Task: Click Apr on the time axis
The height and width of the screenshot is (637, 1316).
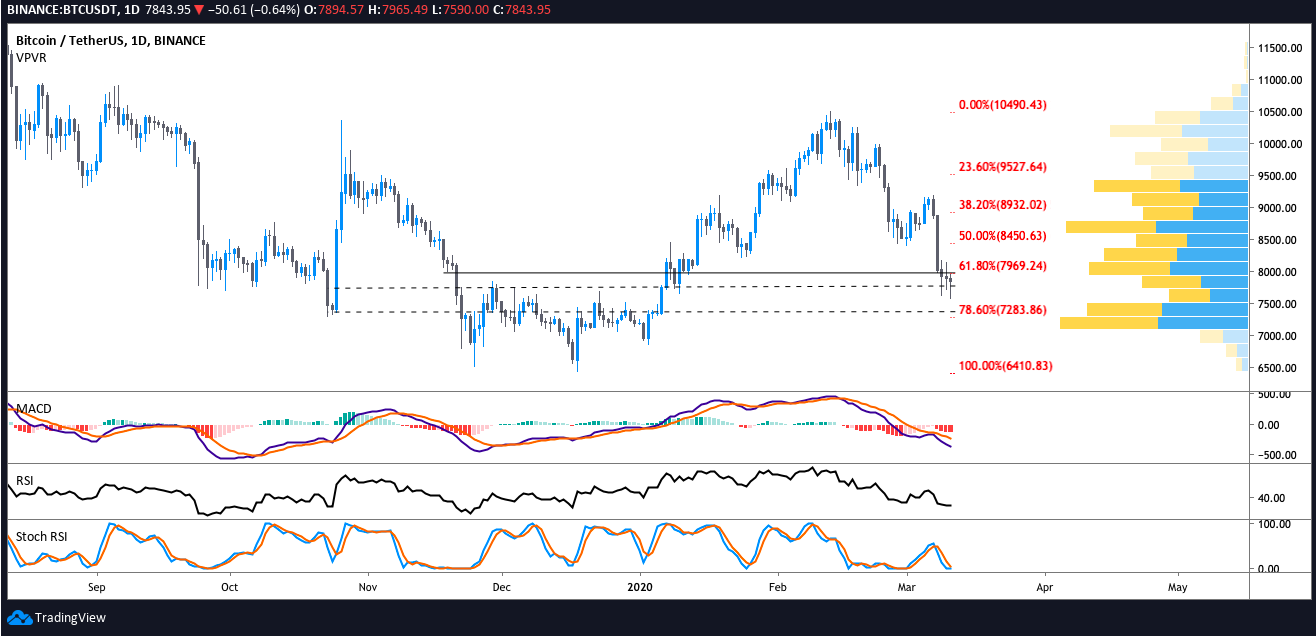Action: [x=1045, y=589]
